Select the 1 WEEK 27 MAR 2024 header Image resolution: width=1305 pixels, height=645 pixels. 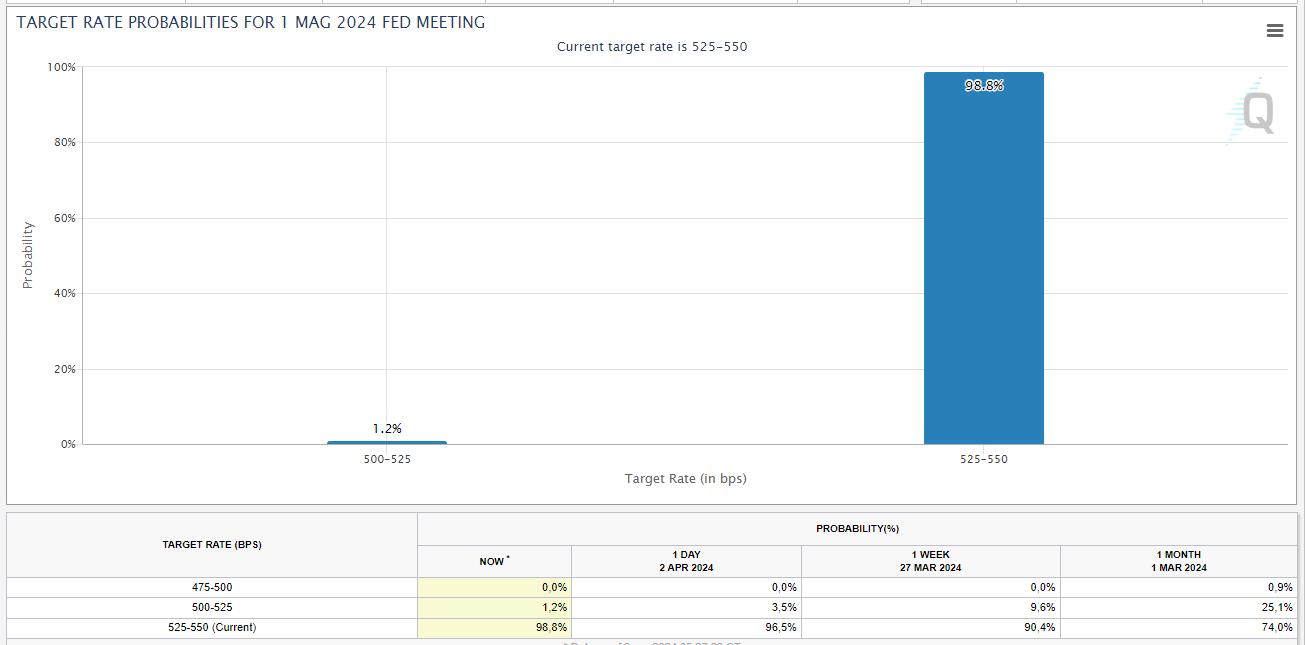pyautogui.click(x=930, y=561)
